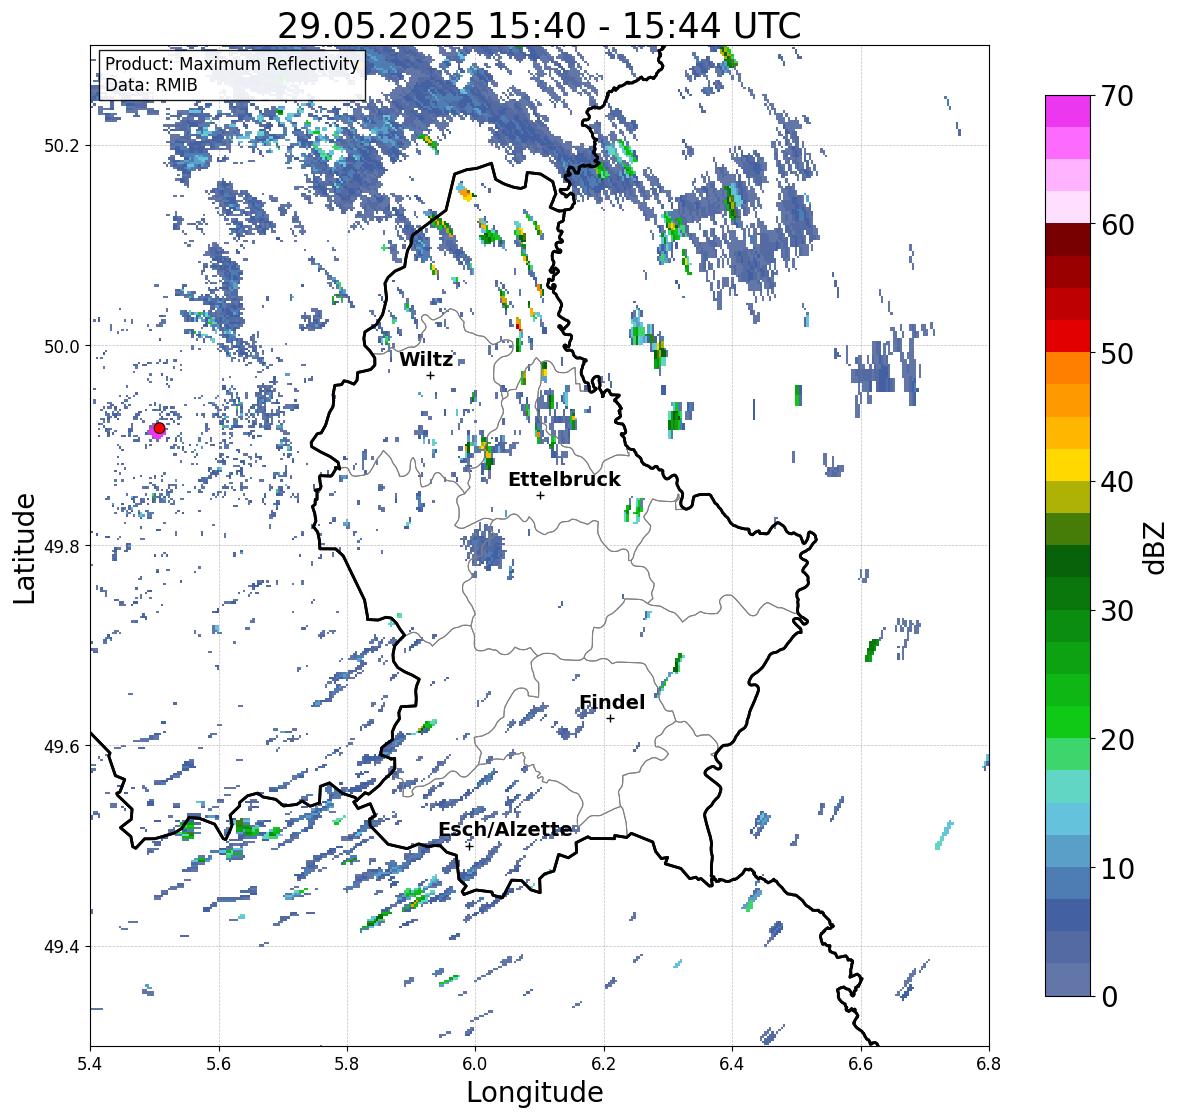Click the Wiltz station label
The height and width of the screenshot is (1117, 1179).
click(x=426, y=359)
